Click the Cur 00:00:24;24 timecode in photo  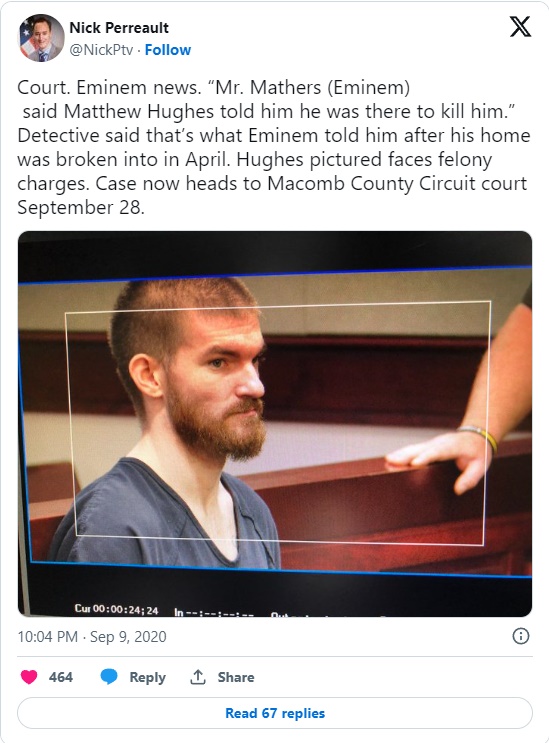point(117,609)
